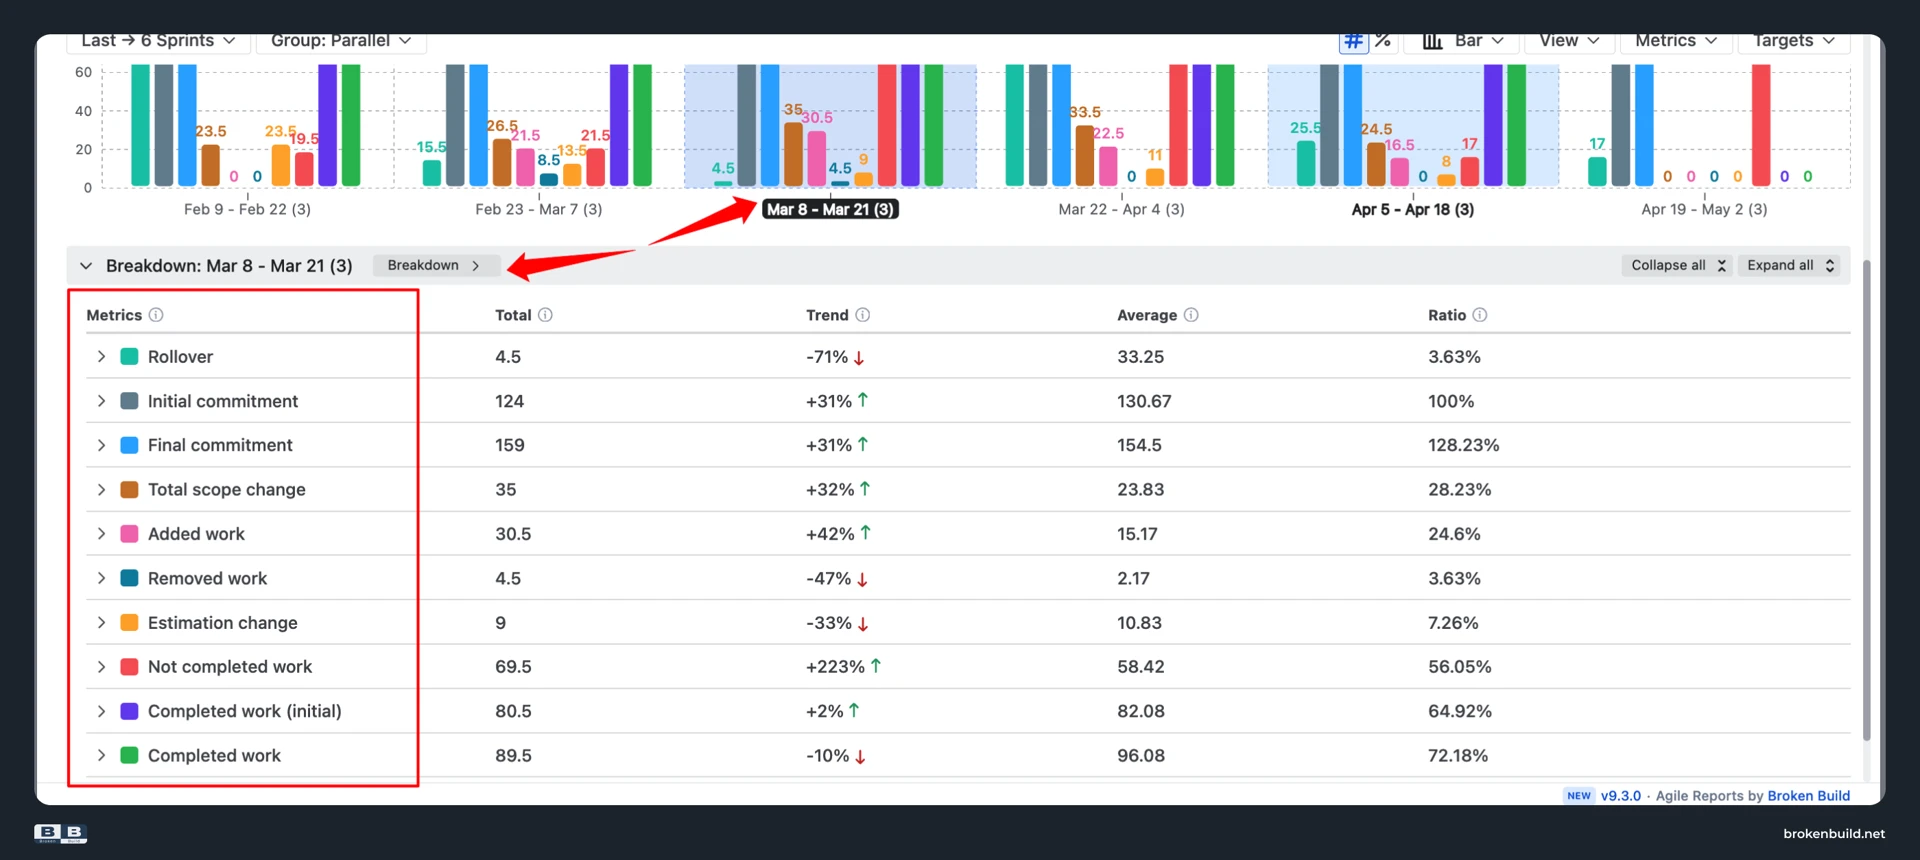Select the Mar 22 - Apr 4 (3) sprint label
The image size is (1920, 860).
(x=1121, y=210)
